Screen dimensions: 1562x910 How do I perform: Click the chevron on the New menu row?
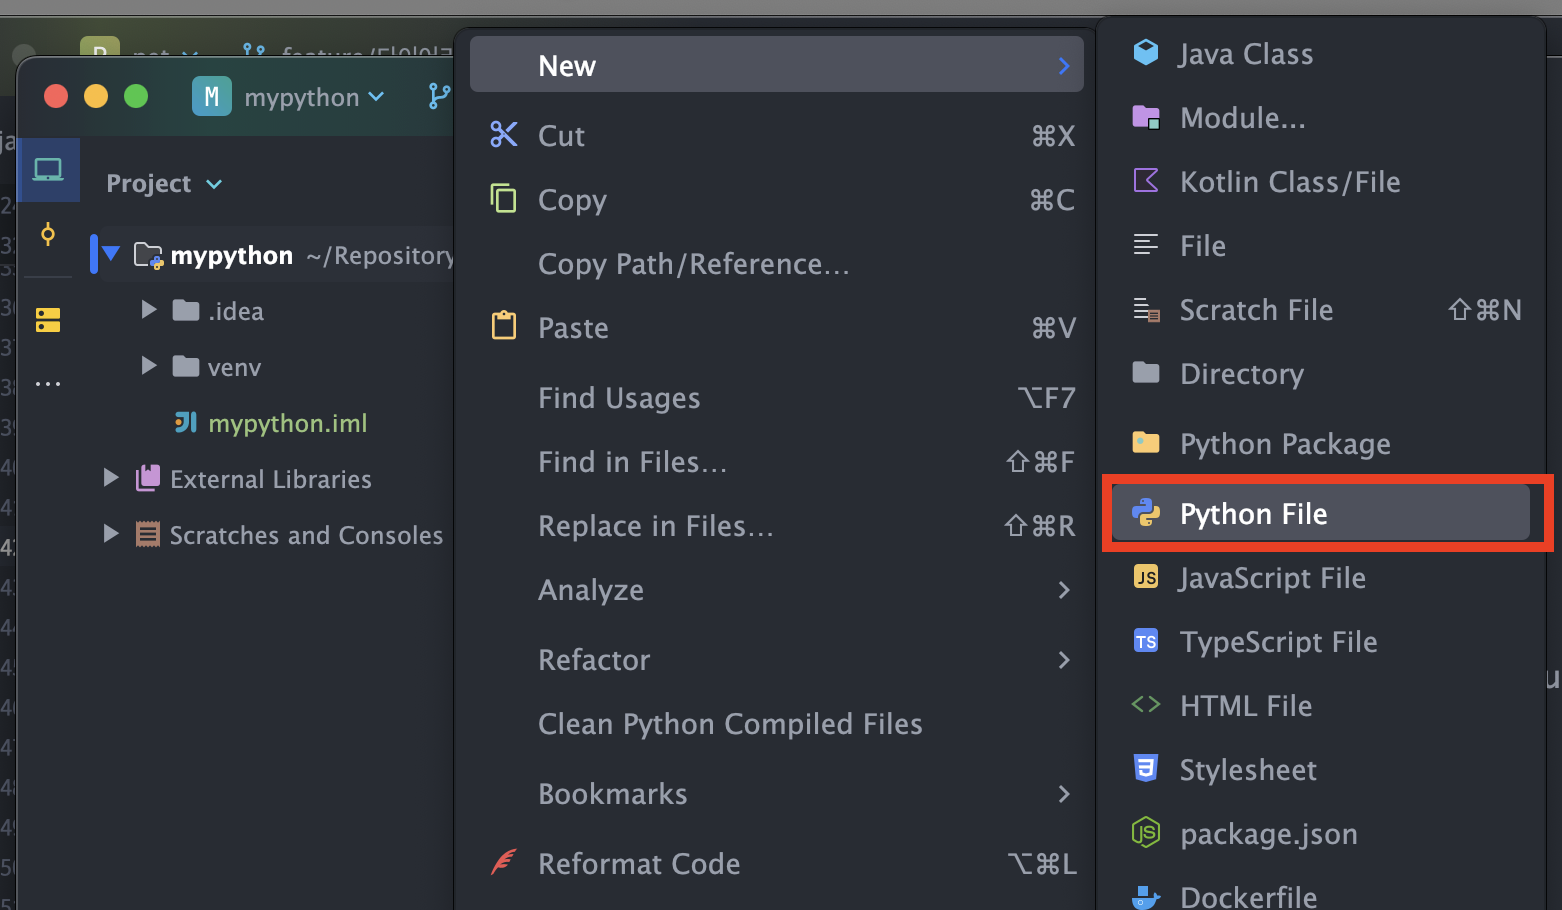pos(1064,66)
